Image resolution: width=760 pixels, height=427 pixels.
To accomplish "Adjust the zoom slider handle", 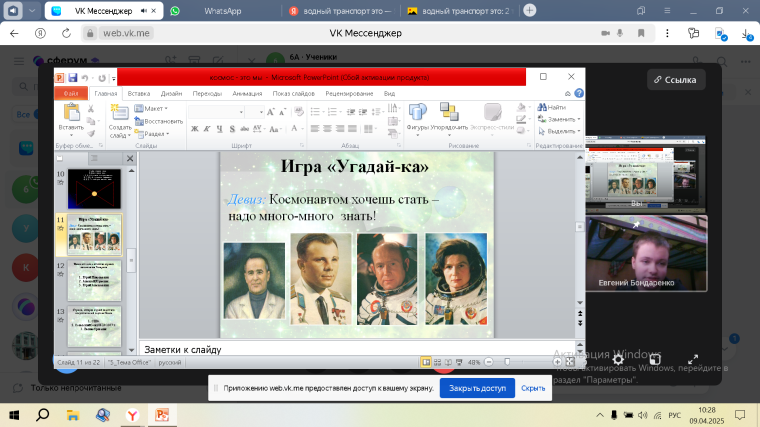I will (x=507, y=362).
